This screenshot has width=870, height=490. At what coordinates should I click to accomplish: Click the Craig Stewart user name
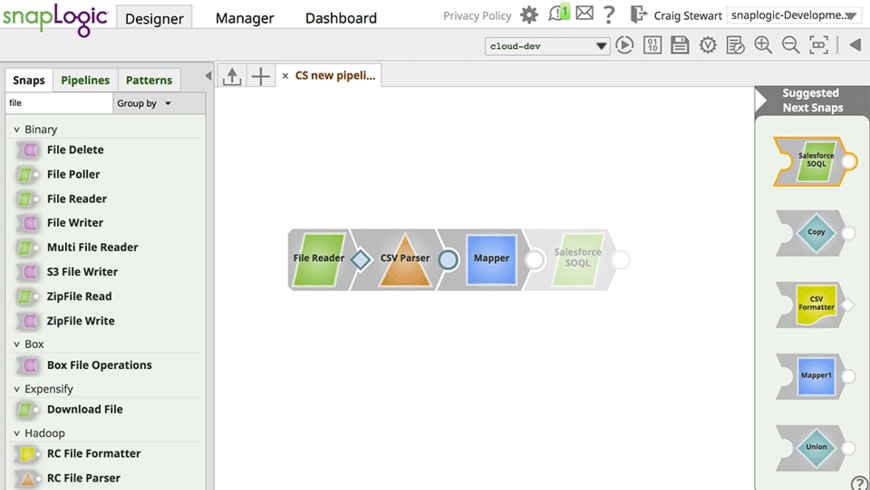688,16
